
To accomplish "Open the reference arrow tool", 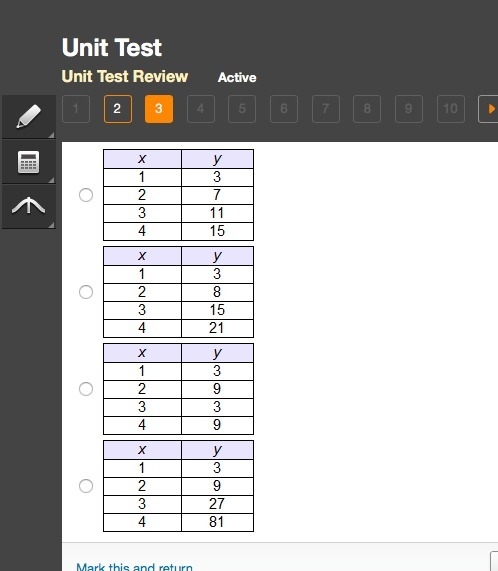I will click(x=29, y=206).
